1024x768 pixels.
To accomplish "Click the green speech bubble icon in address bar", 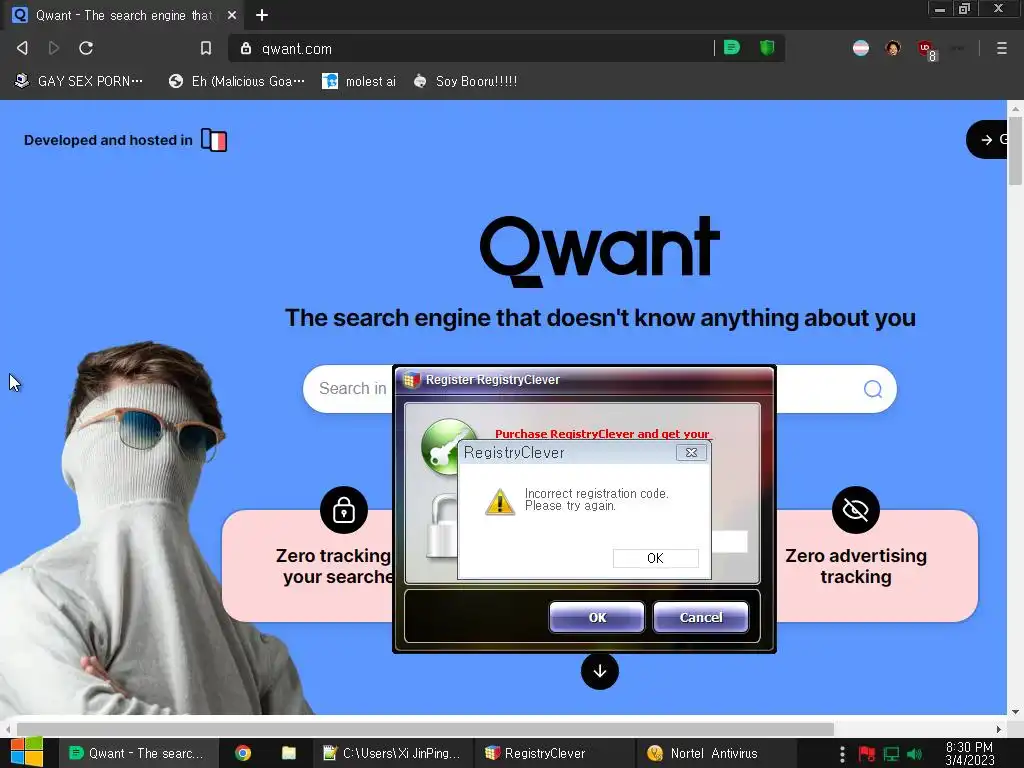I will (731, 47).
